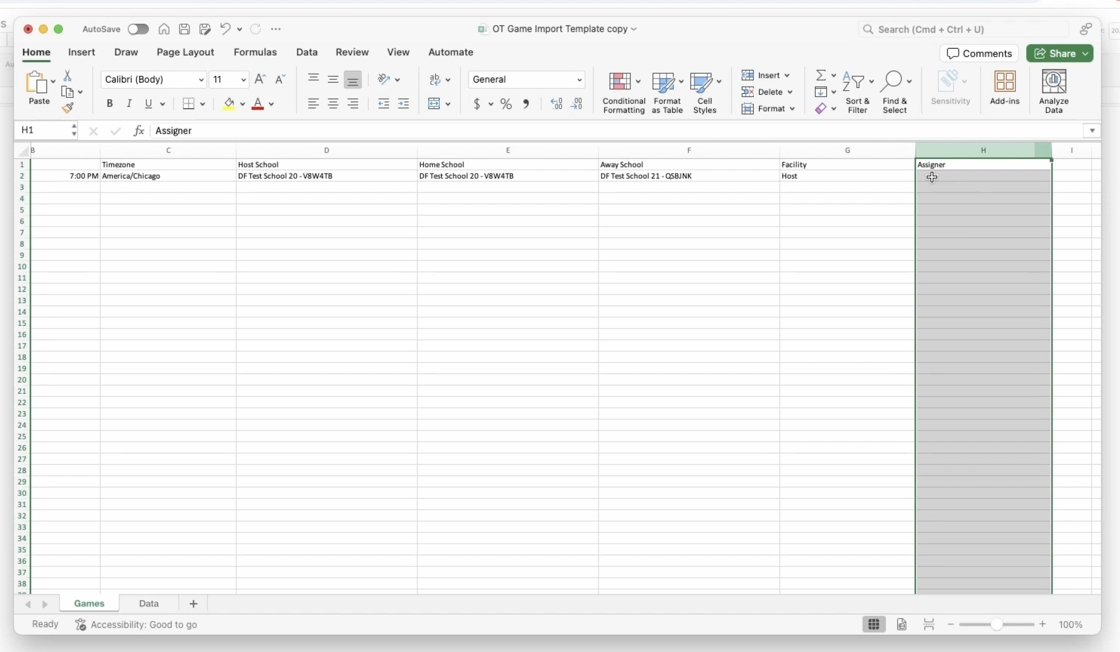Click the Name Box showing H1

[x=40, y=131]
